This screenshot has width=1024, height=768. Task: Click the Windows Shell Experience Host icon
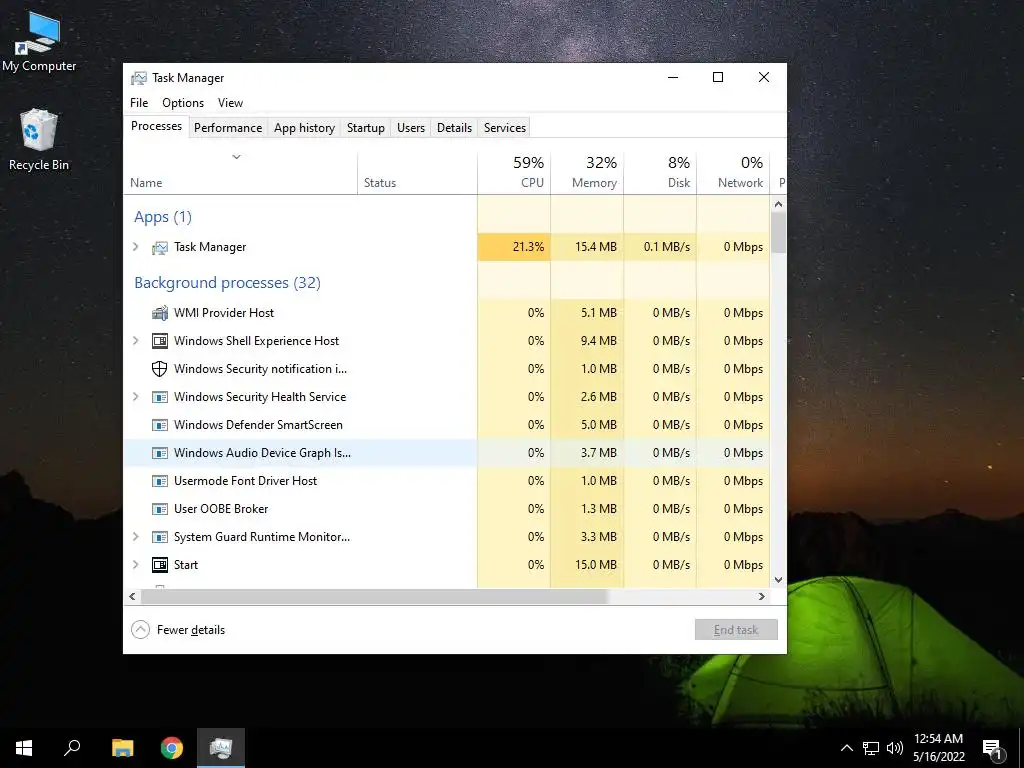click(159, 341)
